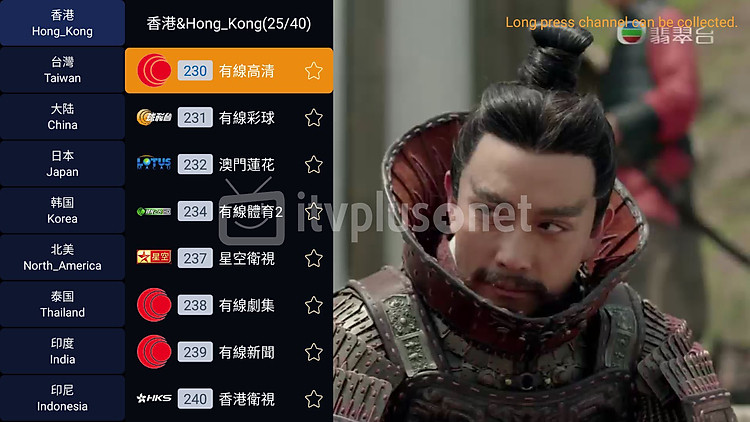Click the red logo of channel 230
This screenshot has width=750, height=422.
154,70
